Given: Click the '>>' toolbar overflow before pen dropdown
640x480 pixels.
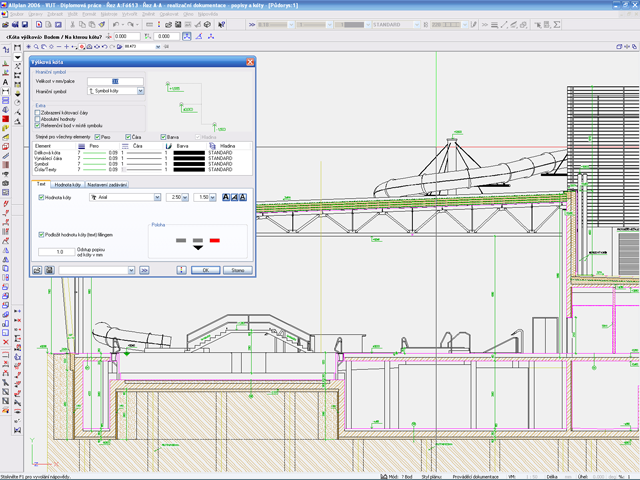Looking at the screenshot, I should coord(252,24).
